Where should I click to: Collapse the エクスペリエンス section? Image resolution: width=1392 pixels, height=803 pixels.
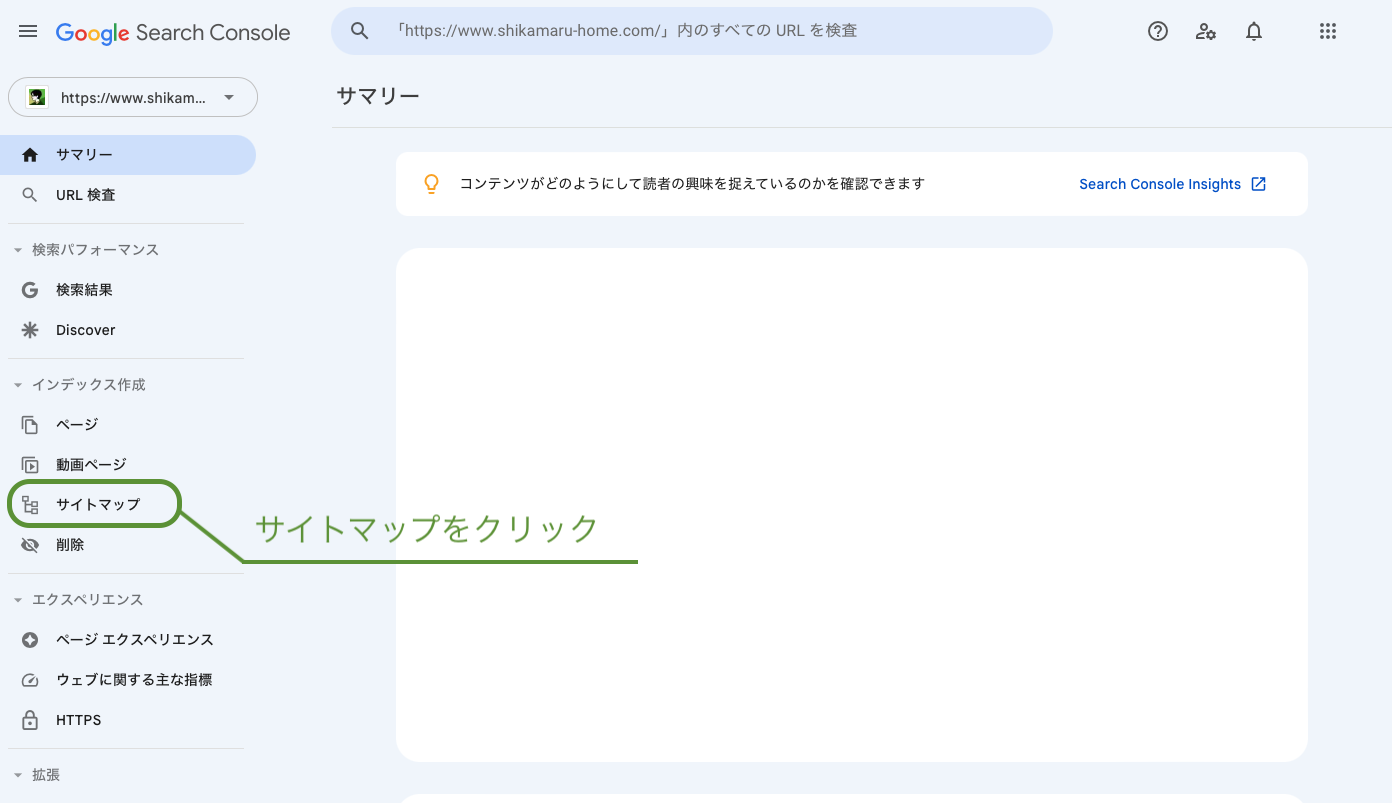[x=18, y=600]
